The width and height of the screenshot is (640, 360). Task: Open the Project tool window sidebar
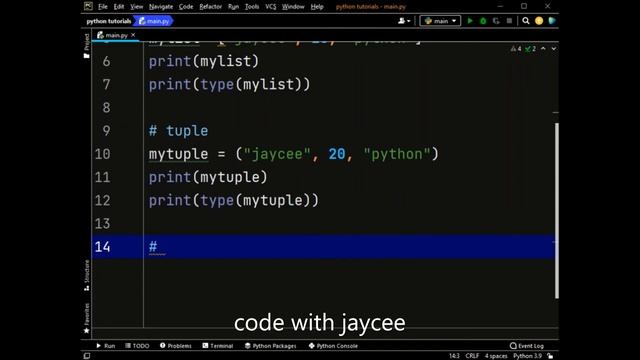pyautogui.click(x=87, y=46)
